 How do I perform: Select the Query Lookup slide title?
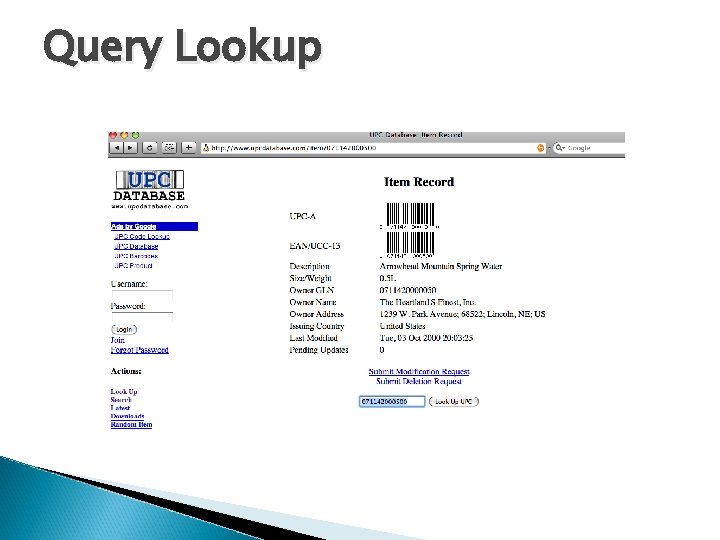[x=182, y=47]
